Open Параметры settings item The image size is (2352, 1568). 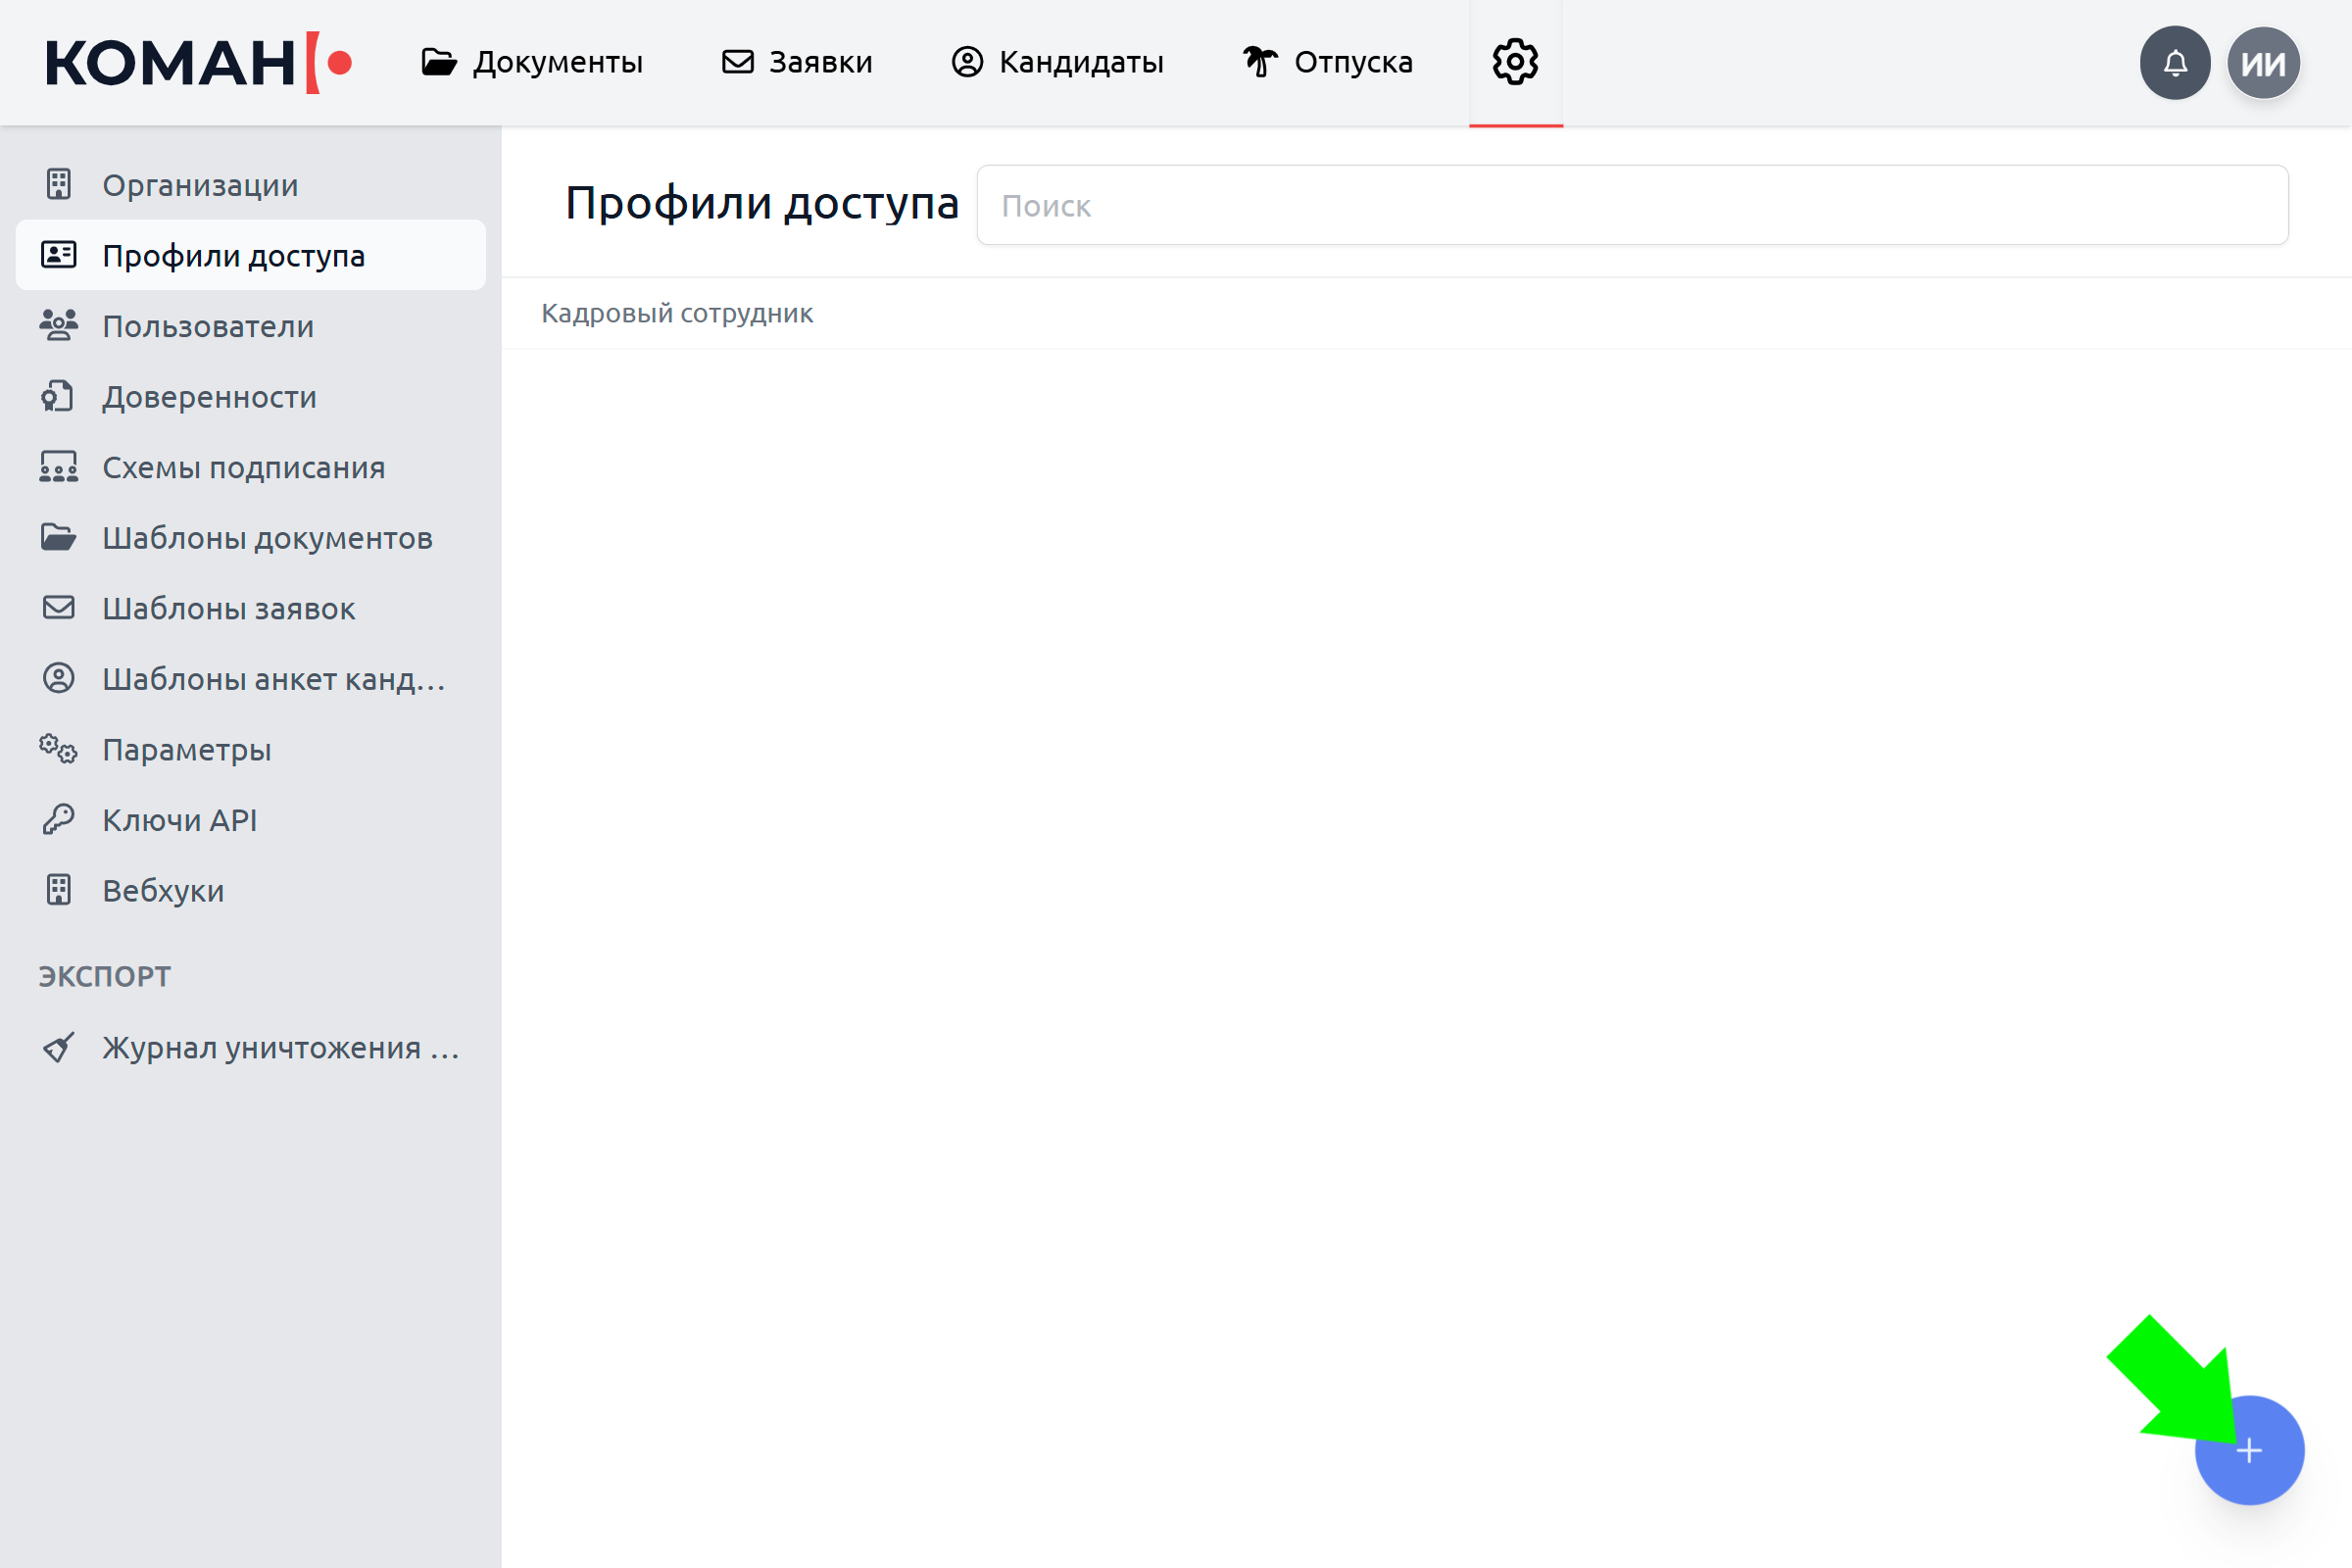tap(186, 749)
